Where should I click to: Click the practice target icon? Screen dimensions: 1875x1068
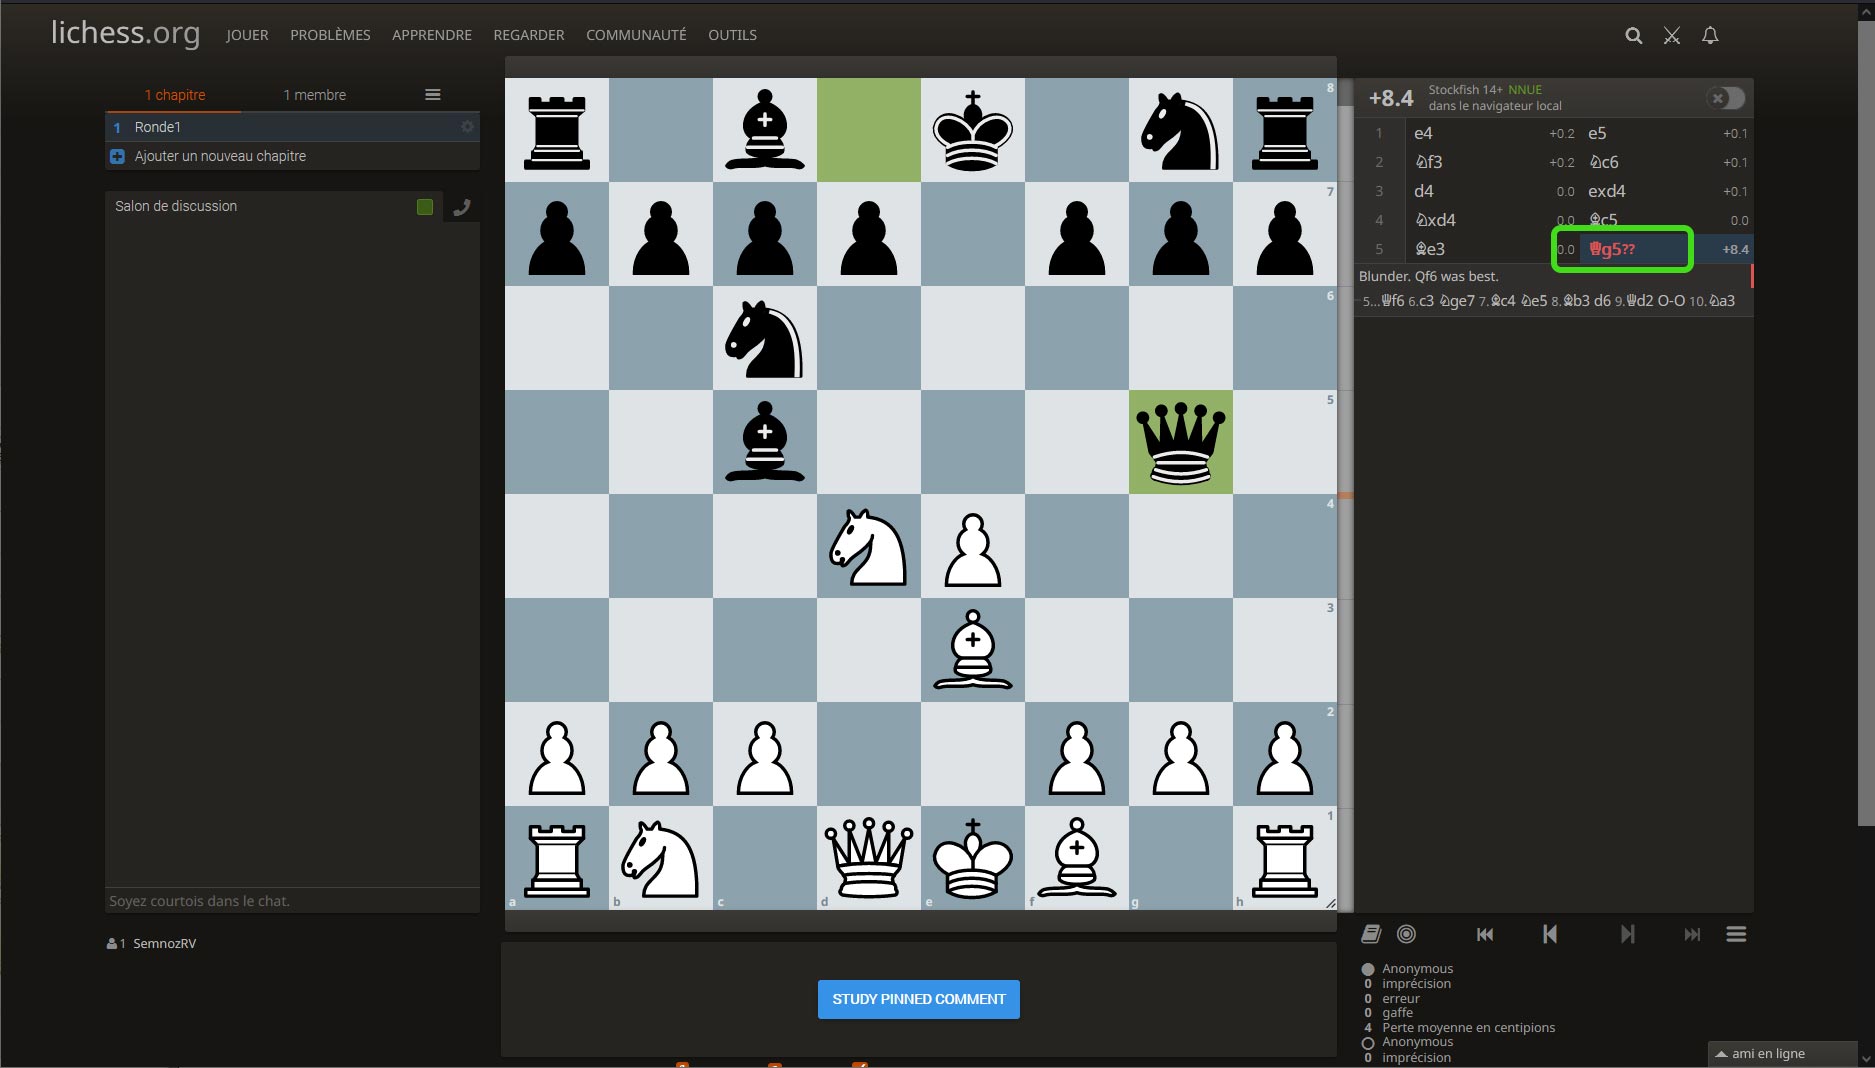[x=1406, y=934]
